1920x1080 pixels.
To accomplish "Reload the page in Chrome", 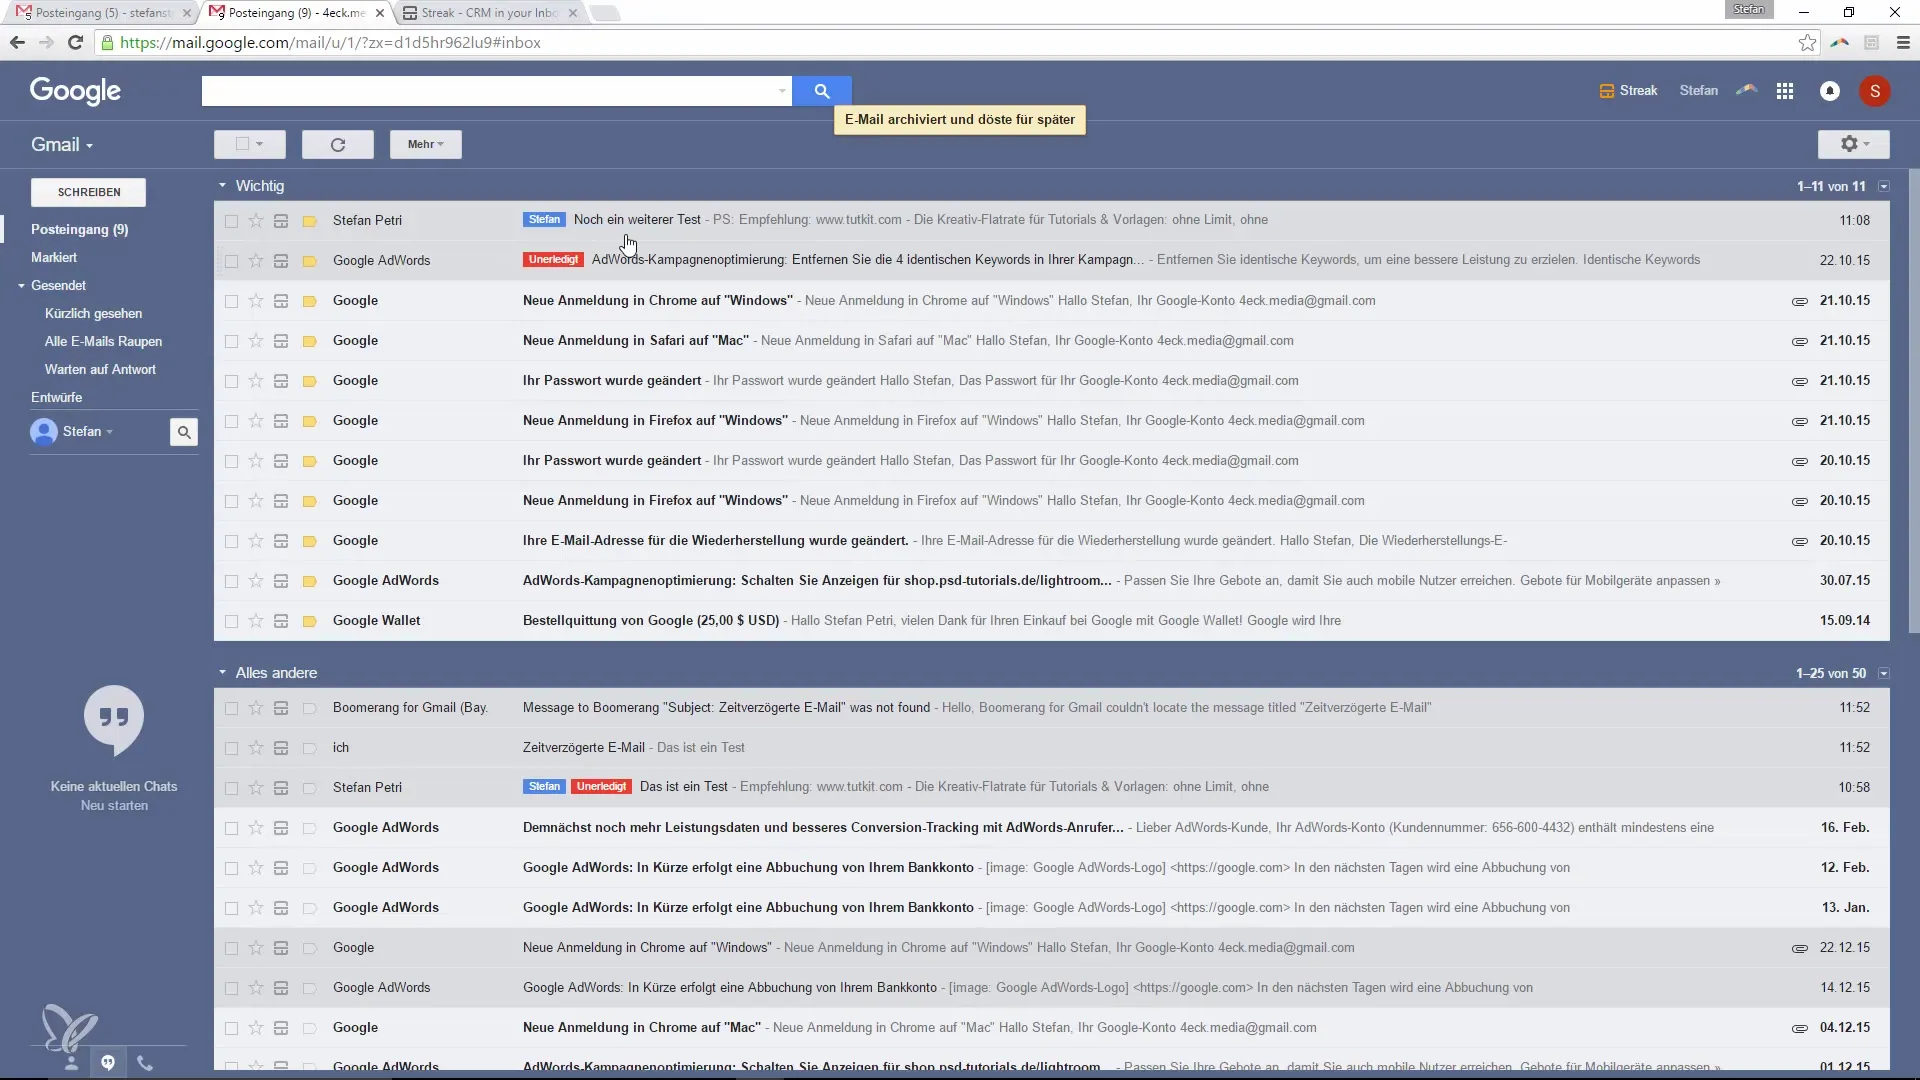I will (75, 42).
